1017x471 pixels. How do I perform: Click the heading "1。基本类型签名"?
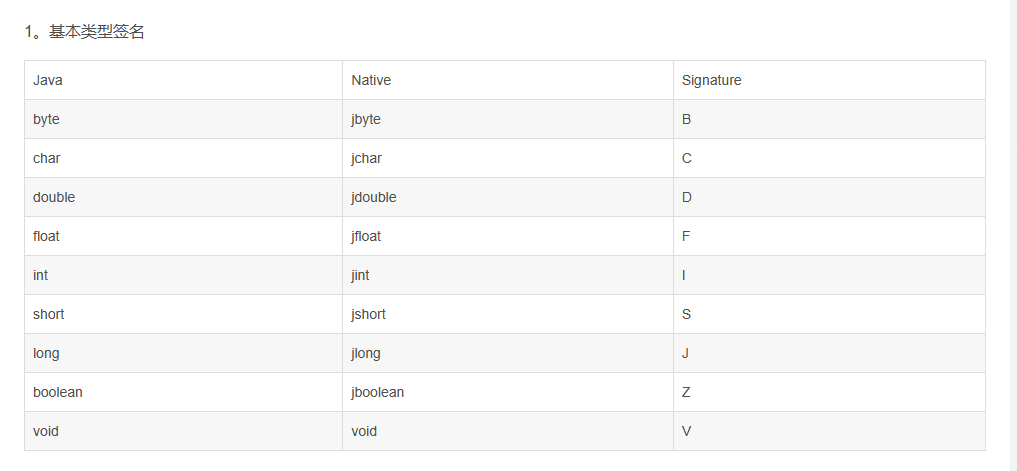(85, 32)
